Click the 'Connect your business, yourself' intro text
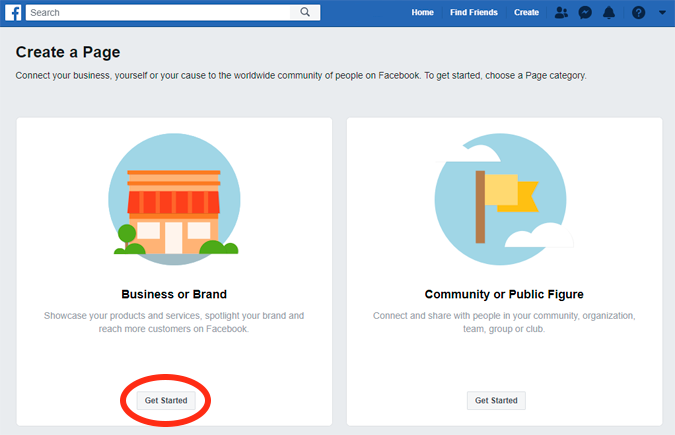The height and width of the screenshot is (435, 675). (x=301, y=75)
